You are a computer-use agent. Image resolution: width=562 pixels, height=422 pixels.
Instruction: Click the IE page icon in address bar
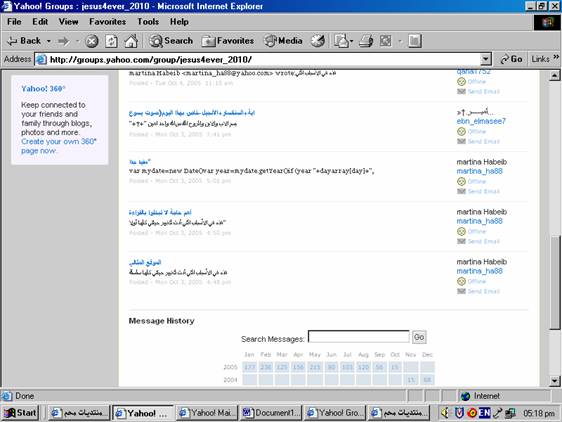(x=42, y=60)
